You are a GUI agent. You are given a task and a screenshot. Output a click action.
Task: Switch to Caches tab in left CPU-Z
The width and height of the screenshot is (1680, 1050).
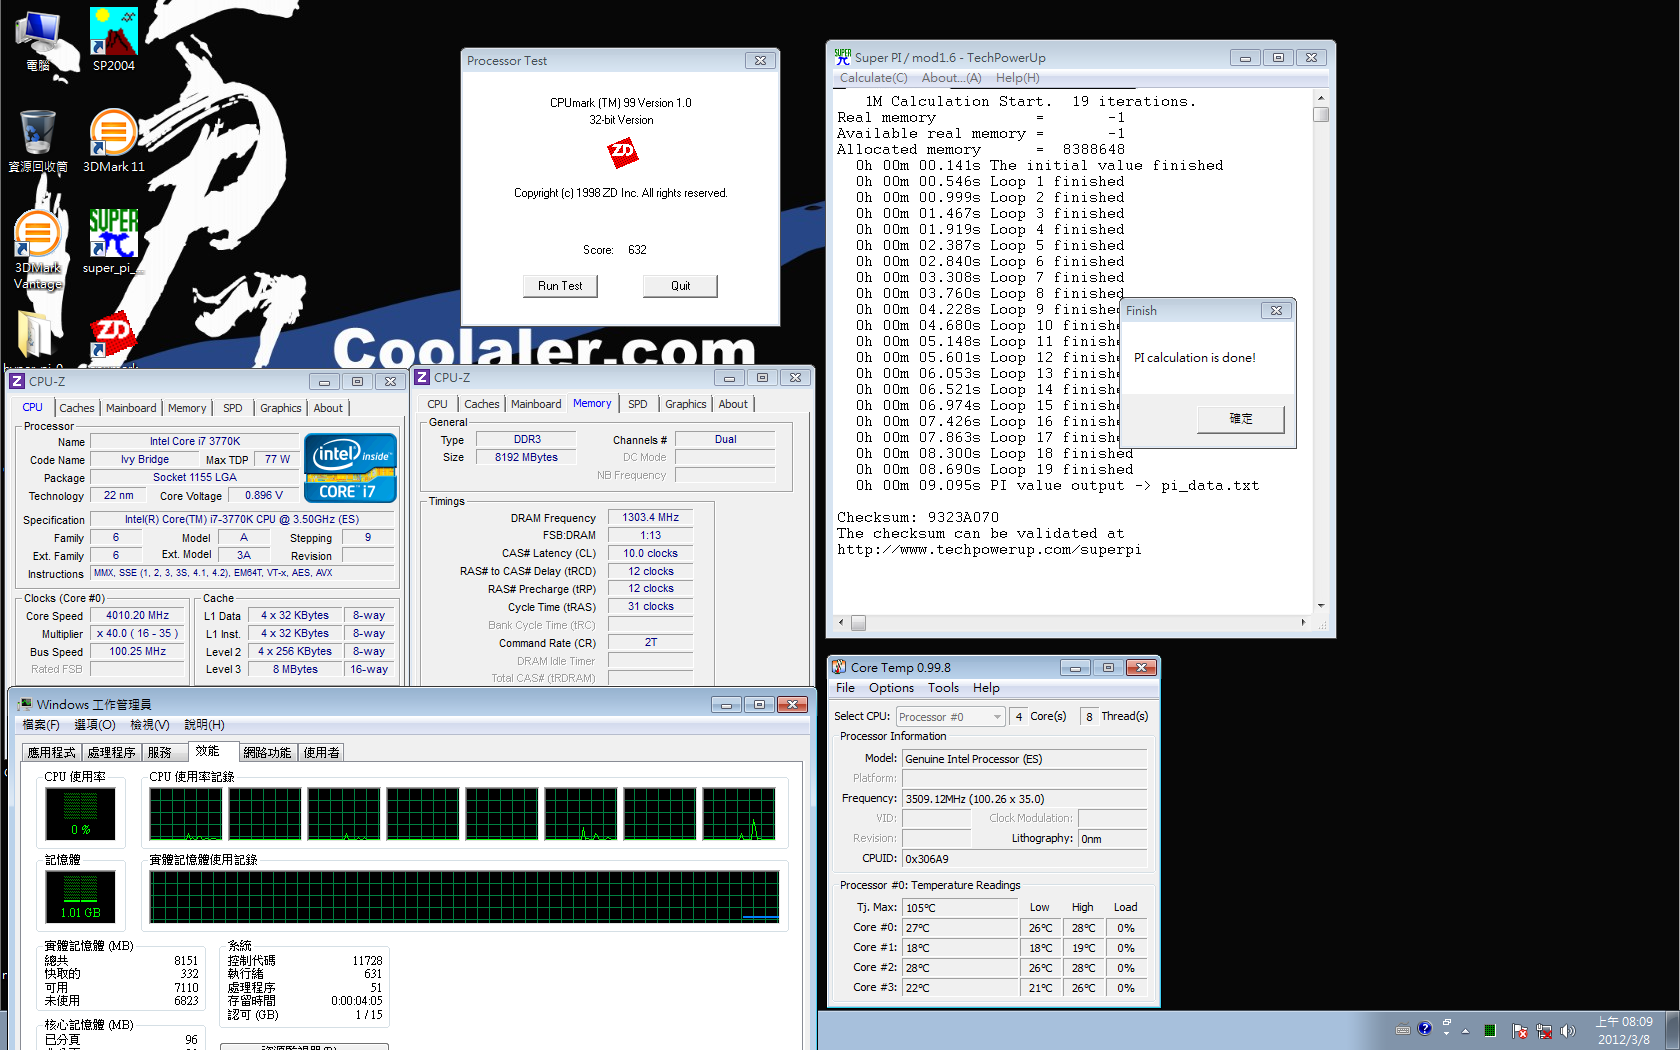(x=77, y=408)
